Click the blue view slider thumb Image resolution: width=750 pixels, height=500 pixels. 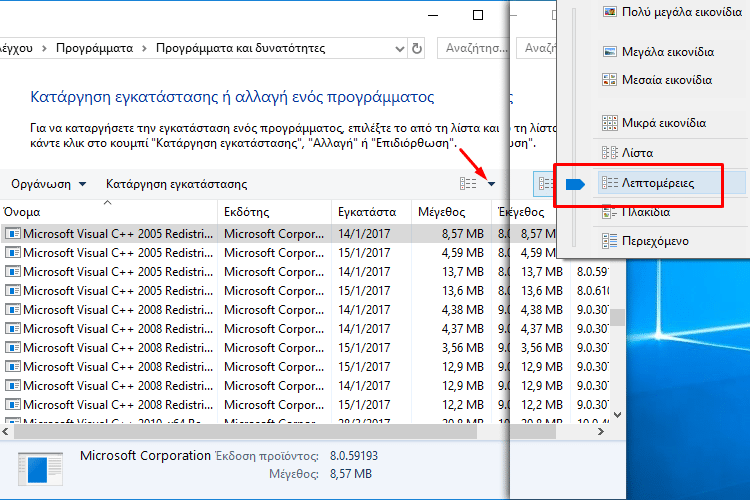click(x=575, y=184)
